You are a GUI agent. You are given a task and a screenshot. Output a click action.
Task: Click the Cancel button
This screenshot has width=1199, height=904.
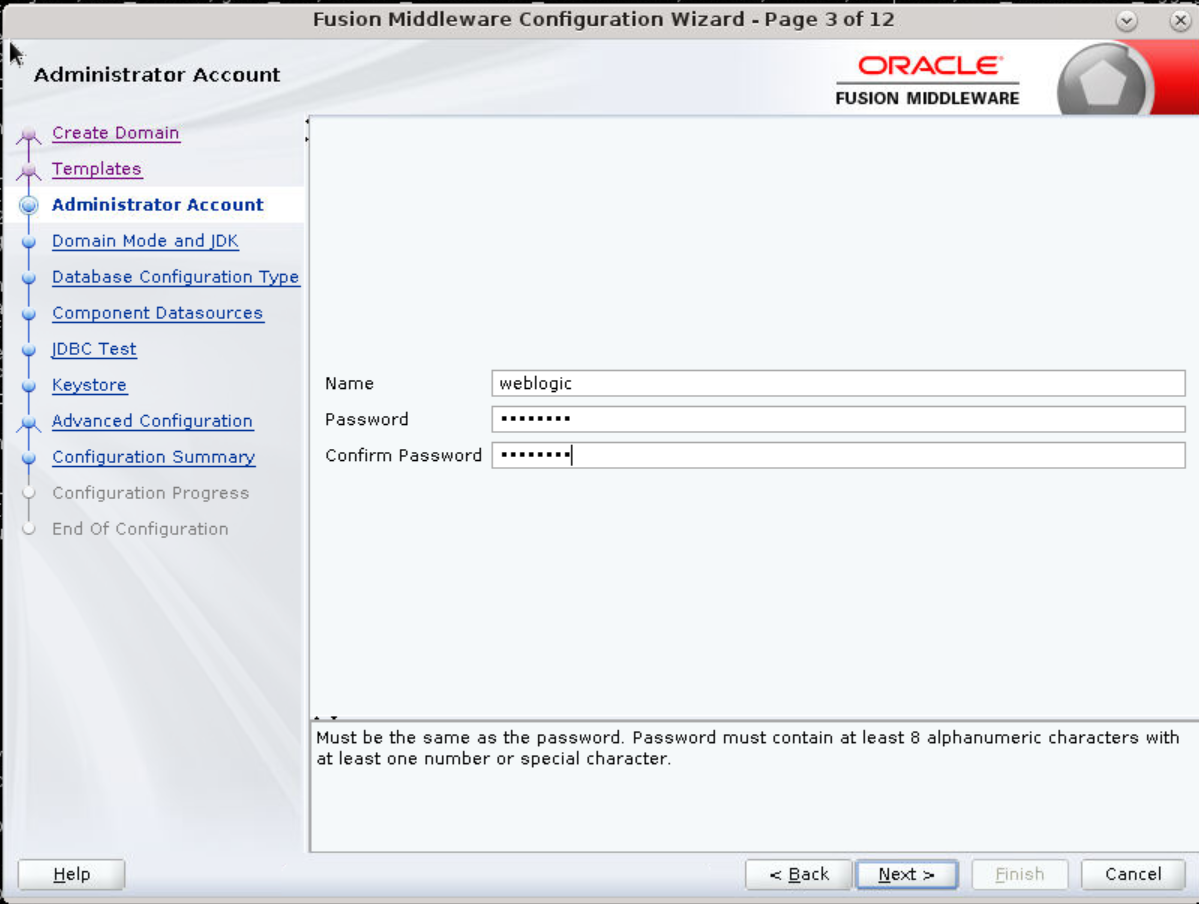(1133, 874)
